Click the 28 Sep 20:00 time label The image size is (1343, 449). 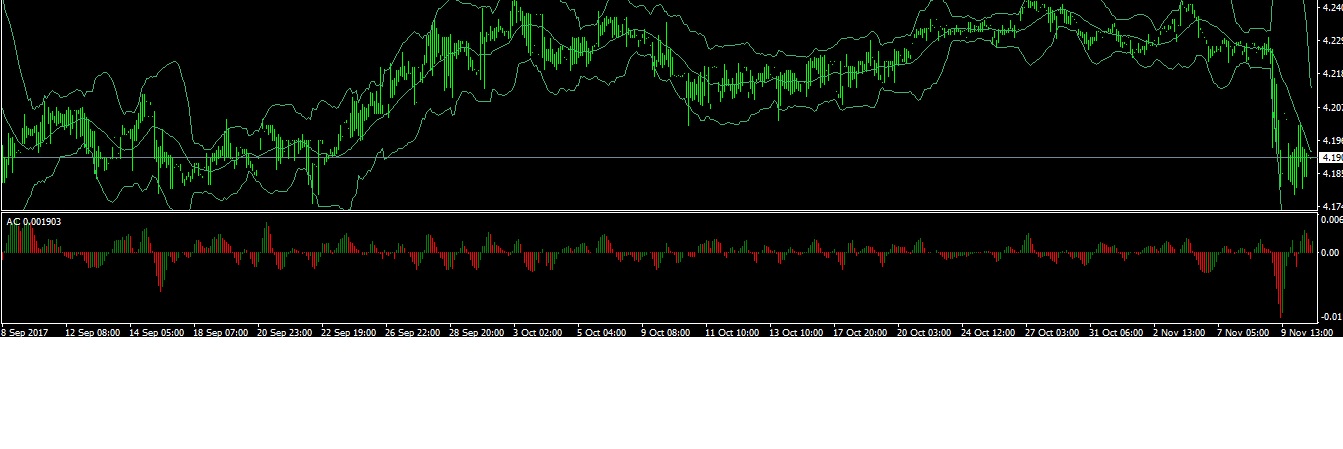point(477,331)
